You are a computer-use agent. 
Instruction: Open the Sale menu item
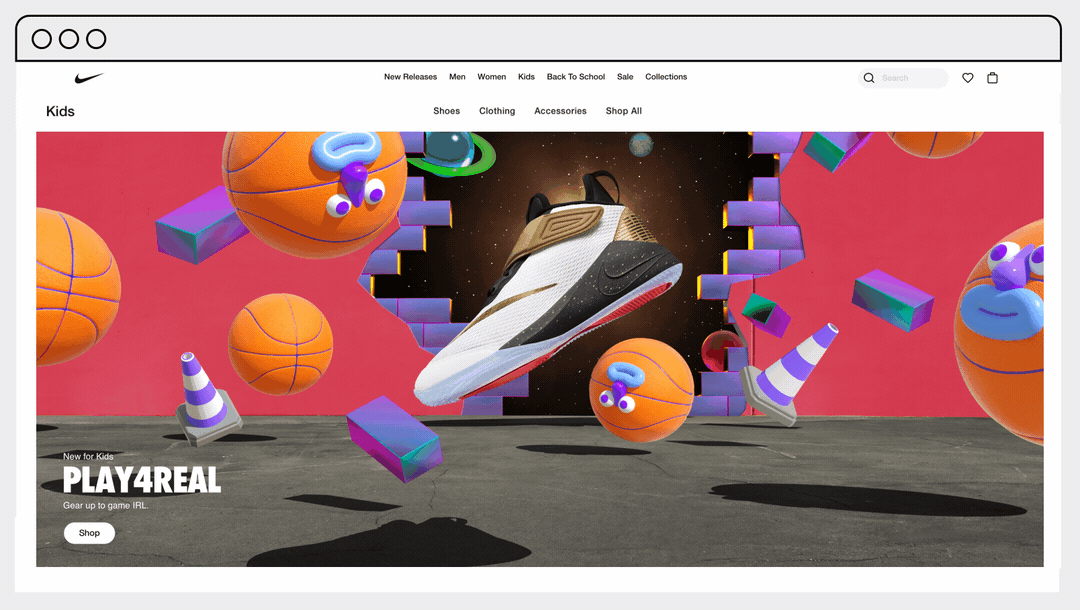[x=625, y=77]
